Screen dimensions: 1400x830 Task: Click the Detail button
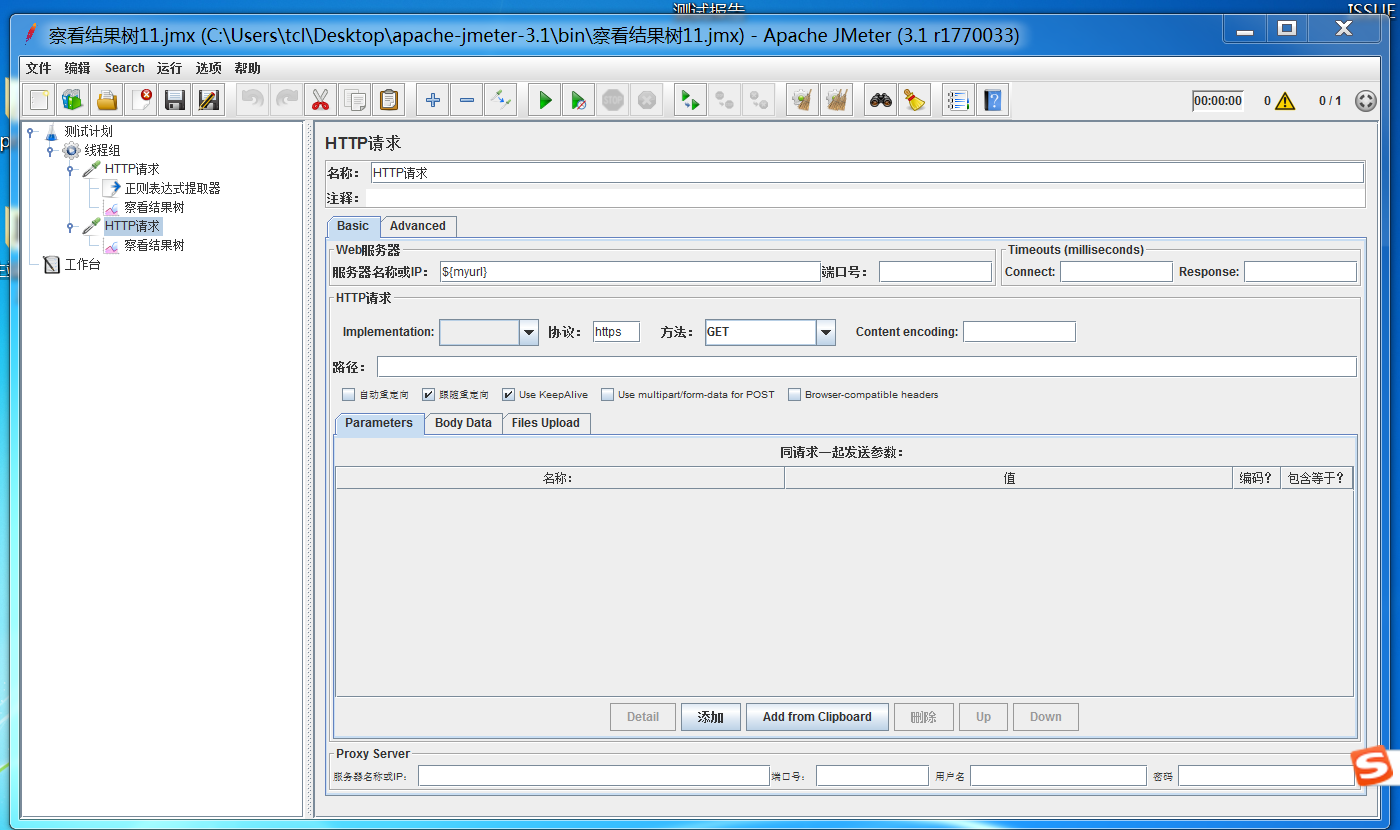643,717
